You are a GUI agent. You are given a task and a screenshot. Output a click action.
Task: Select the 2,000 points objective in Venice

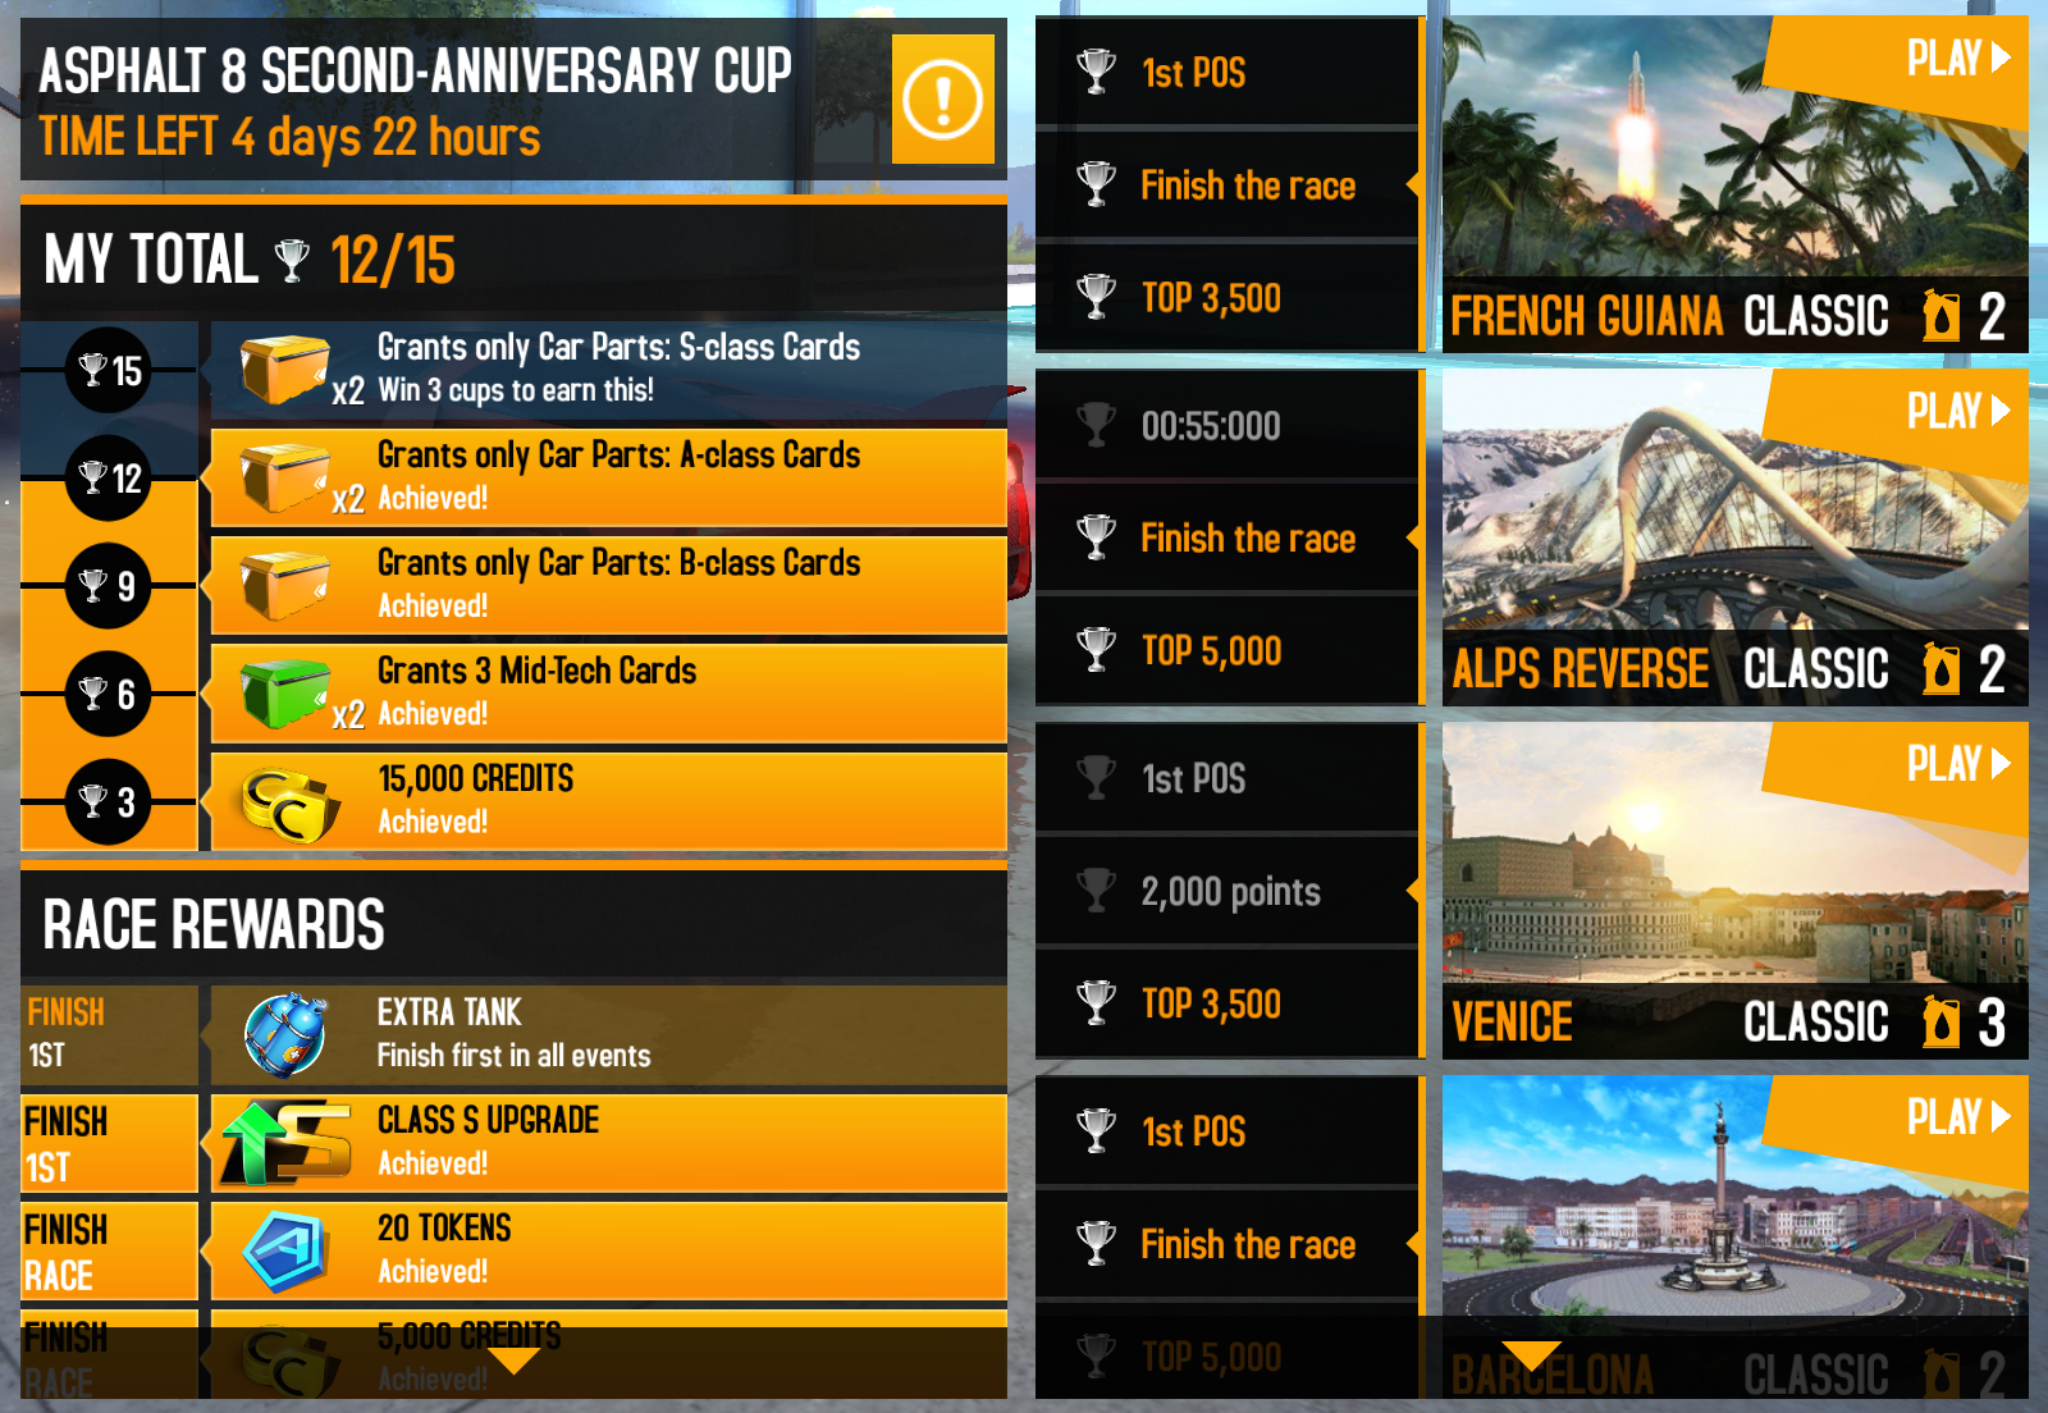pyautogui.click(x=1226, y=890)
